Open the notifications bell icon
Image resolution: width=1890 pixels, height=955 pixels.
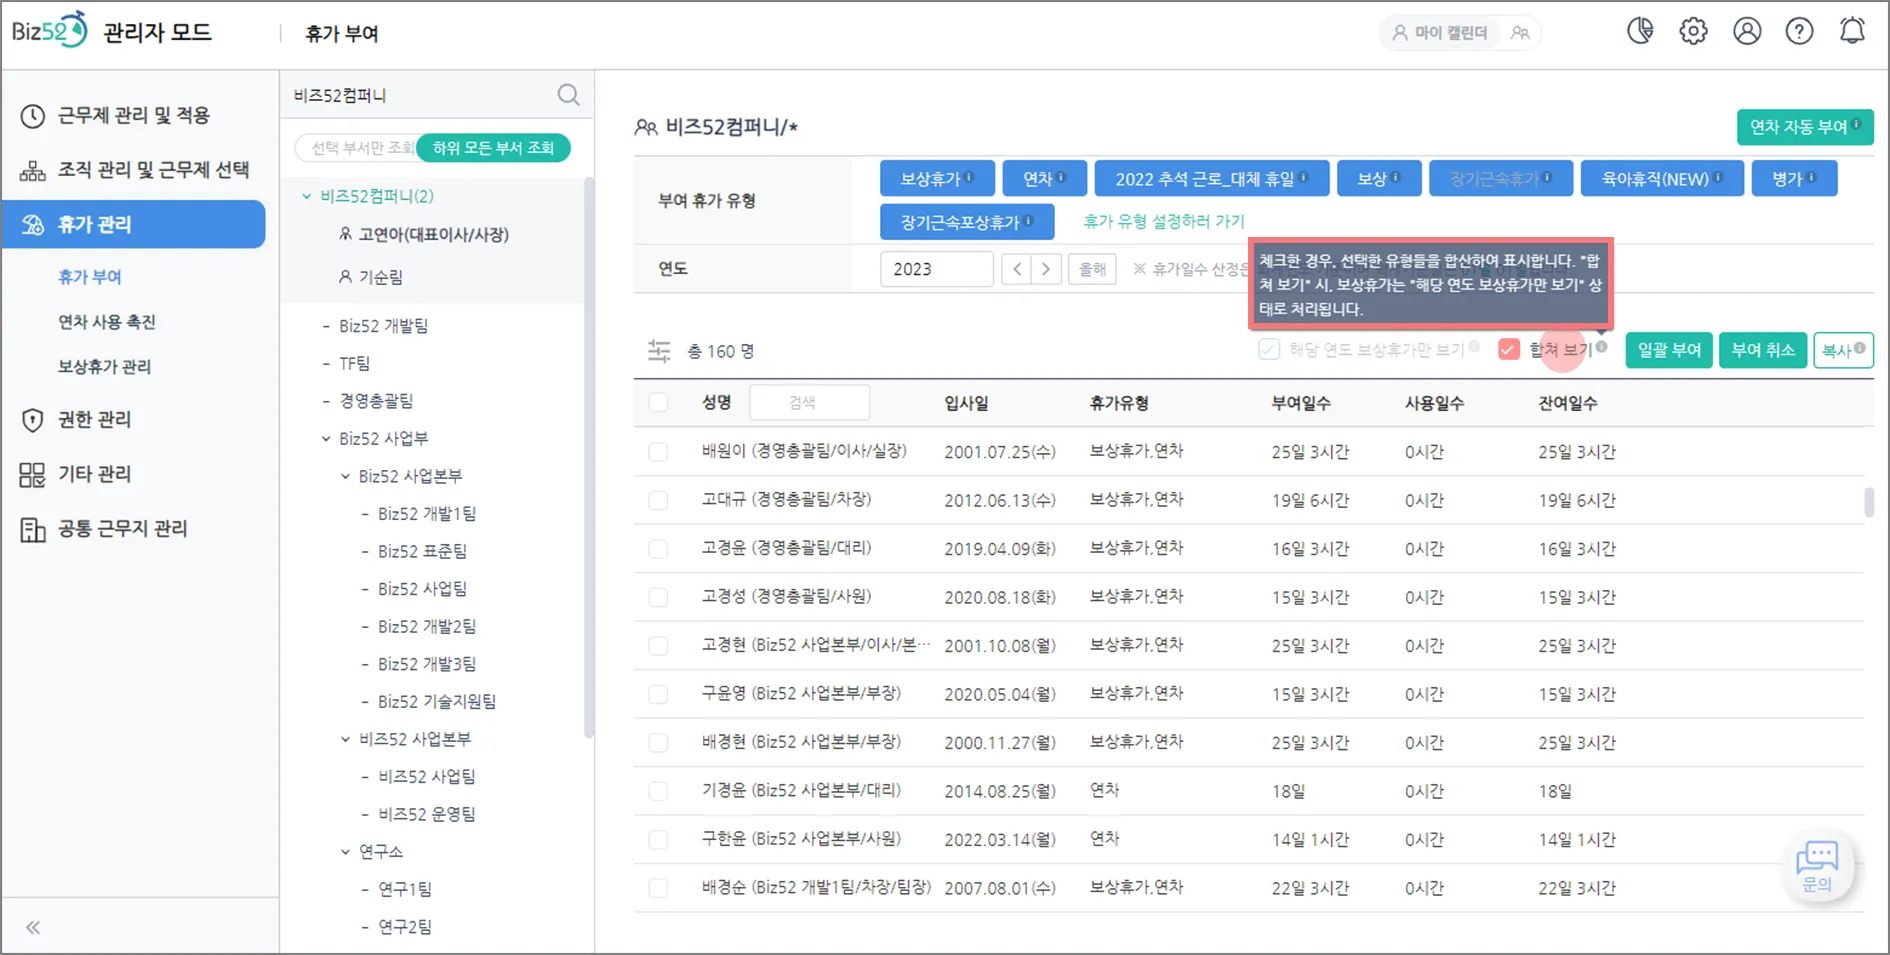(x=1852, y=32)
